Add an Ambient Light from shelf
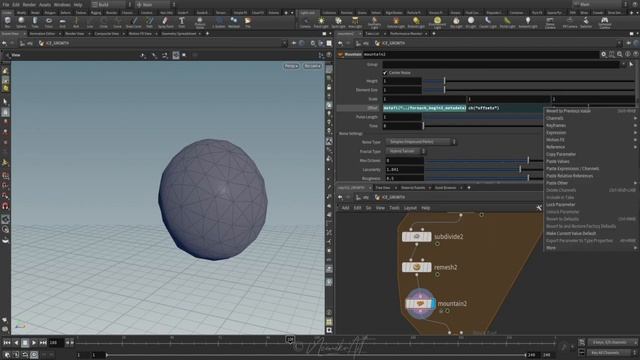The width and height of the screenshot is (640, 360). pyautogui.click(x=528, y=22)
